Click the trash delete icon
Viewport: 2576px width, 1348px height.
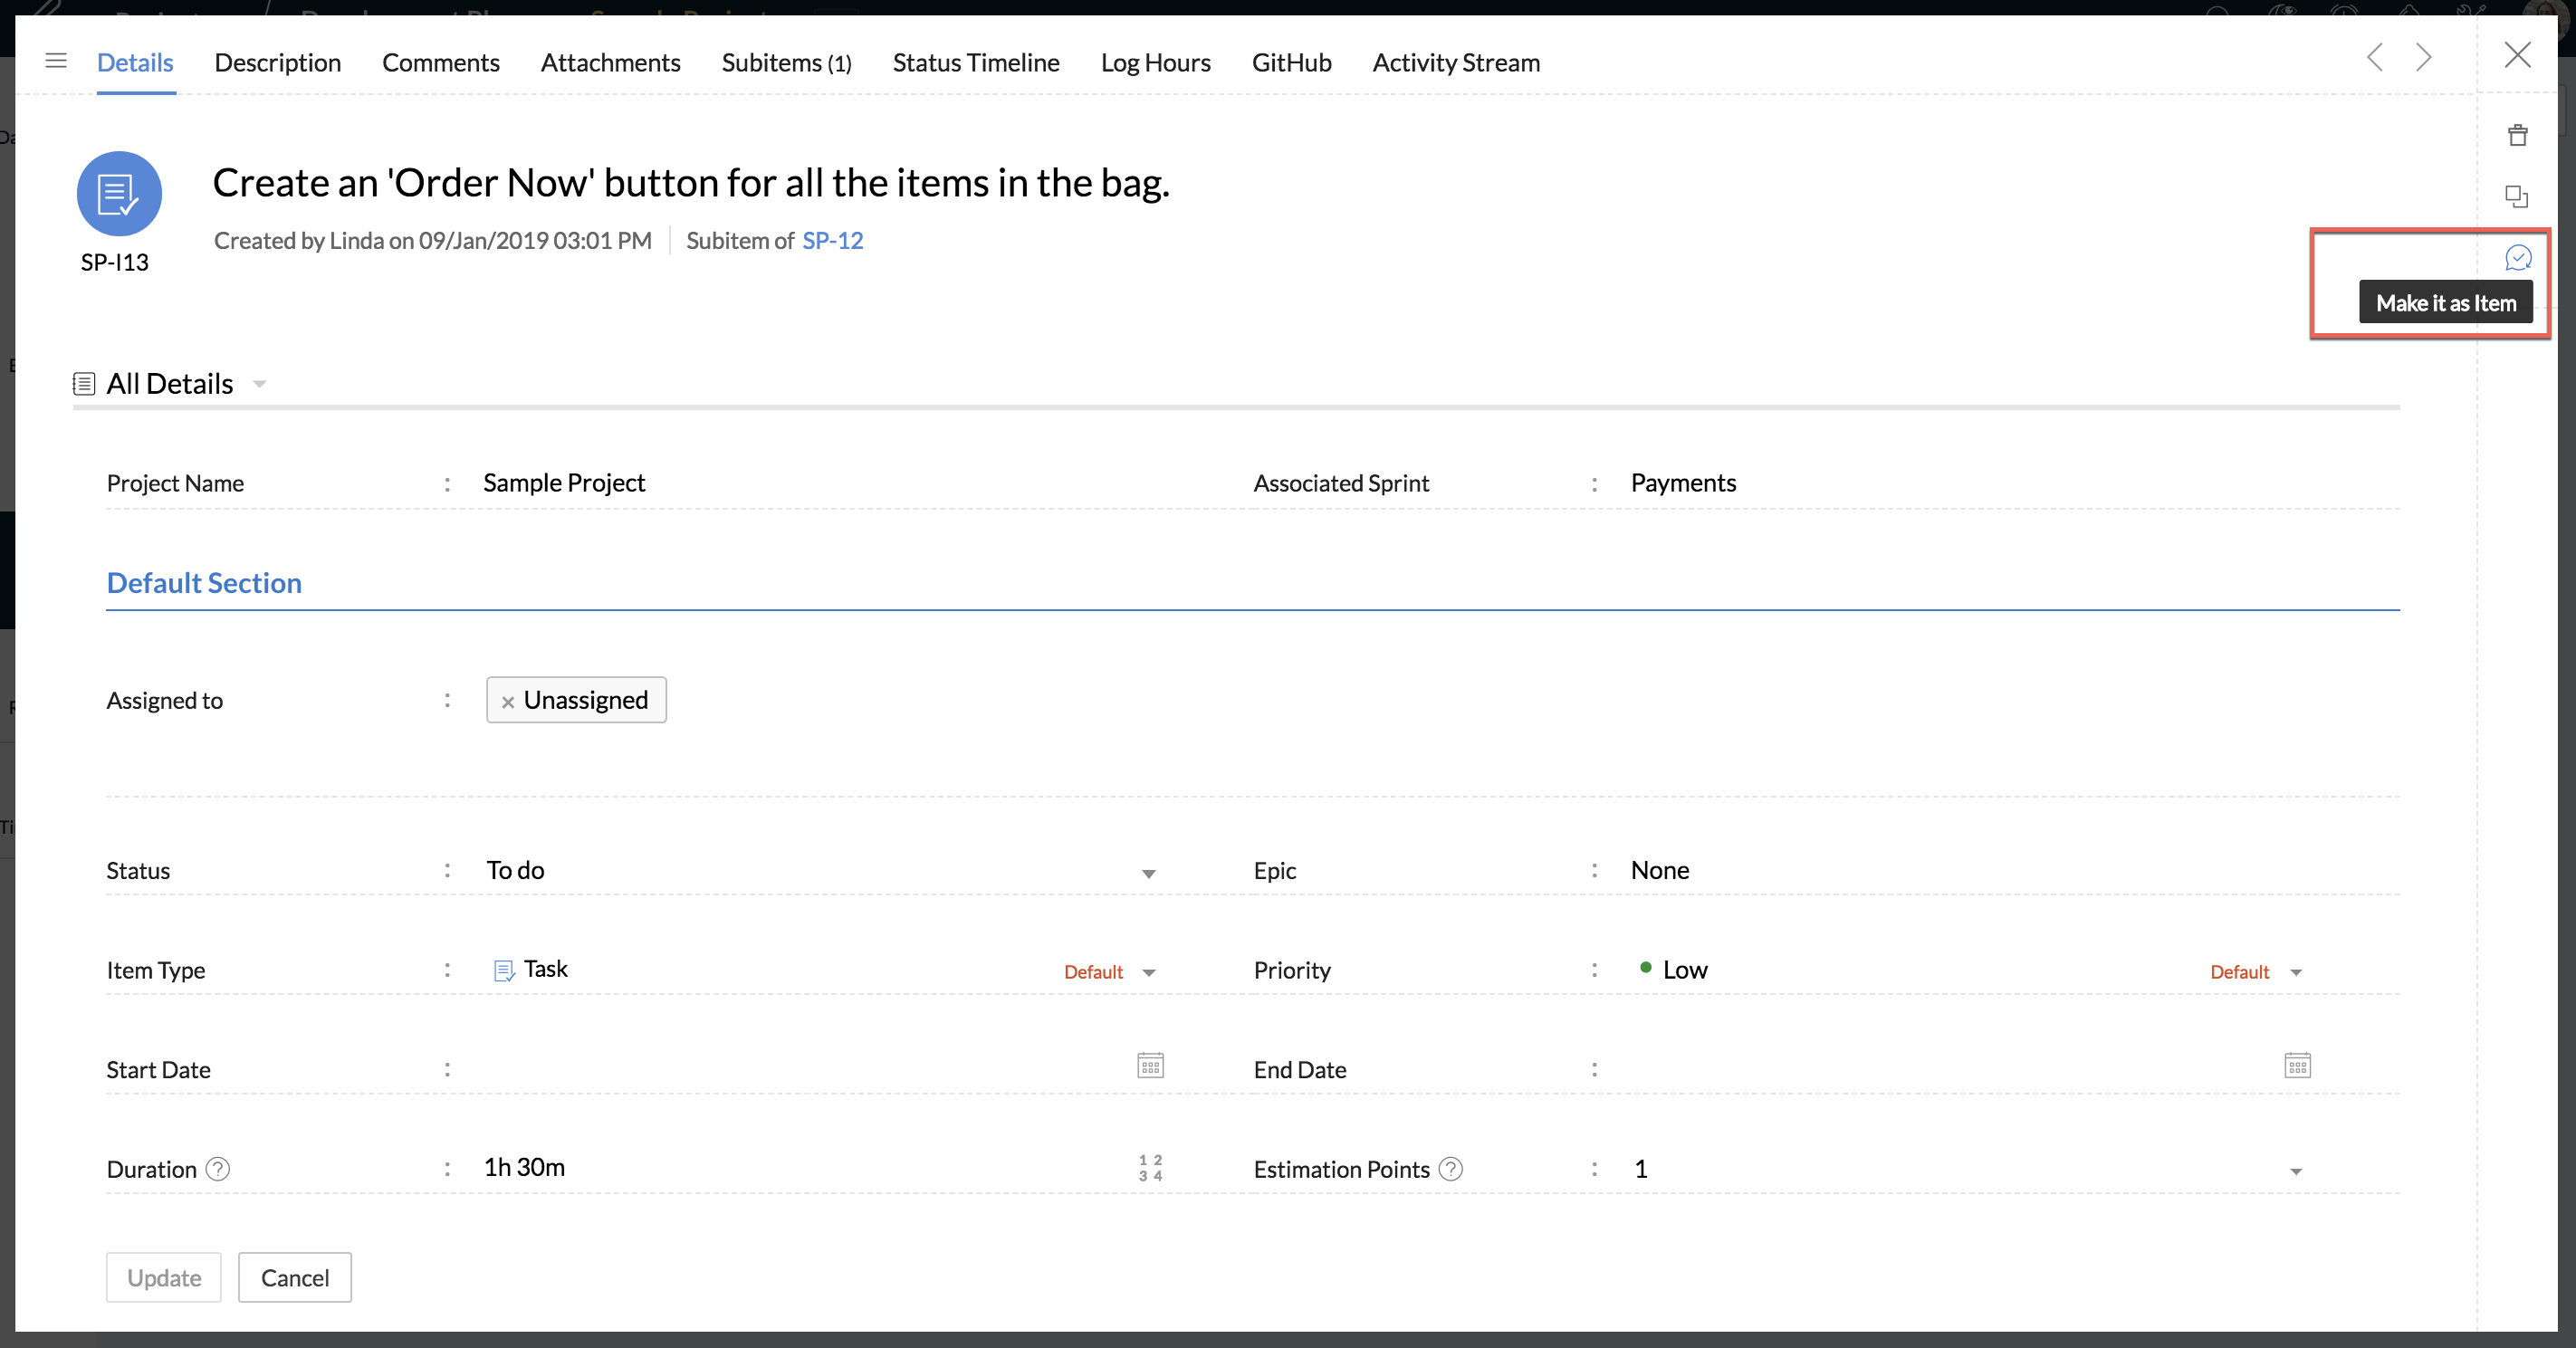2517,135
